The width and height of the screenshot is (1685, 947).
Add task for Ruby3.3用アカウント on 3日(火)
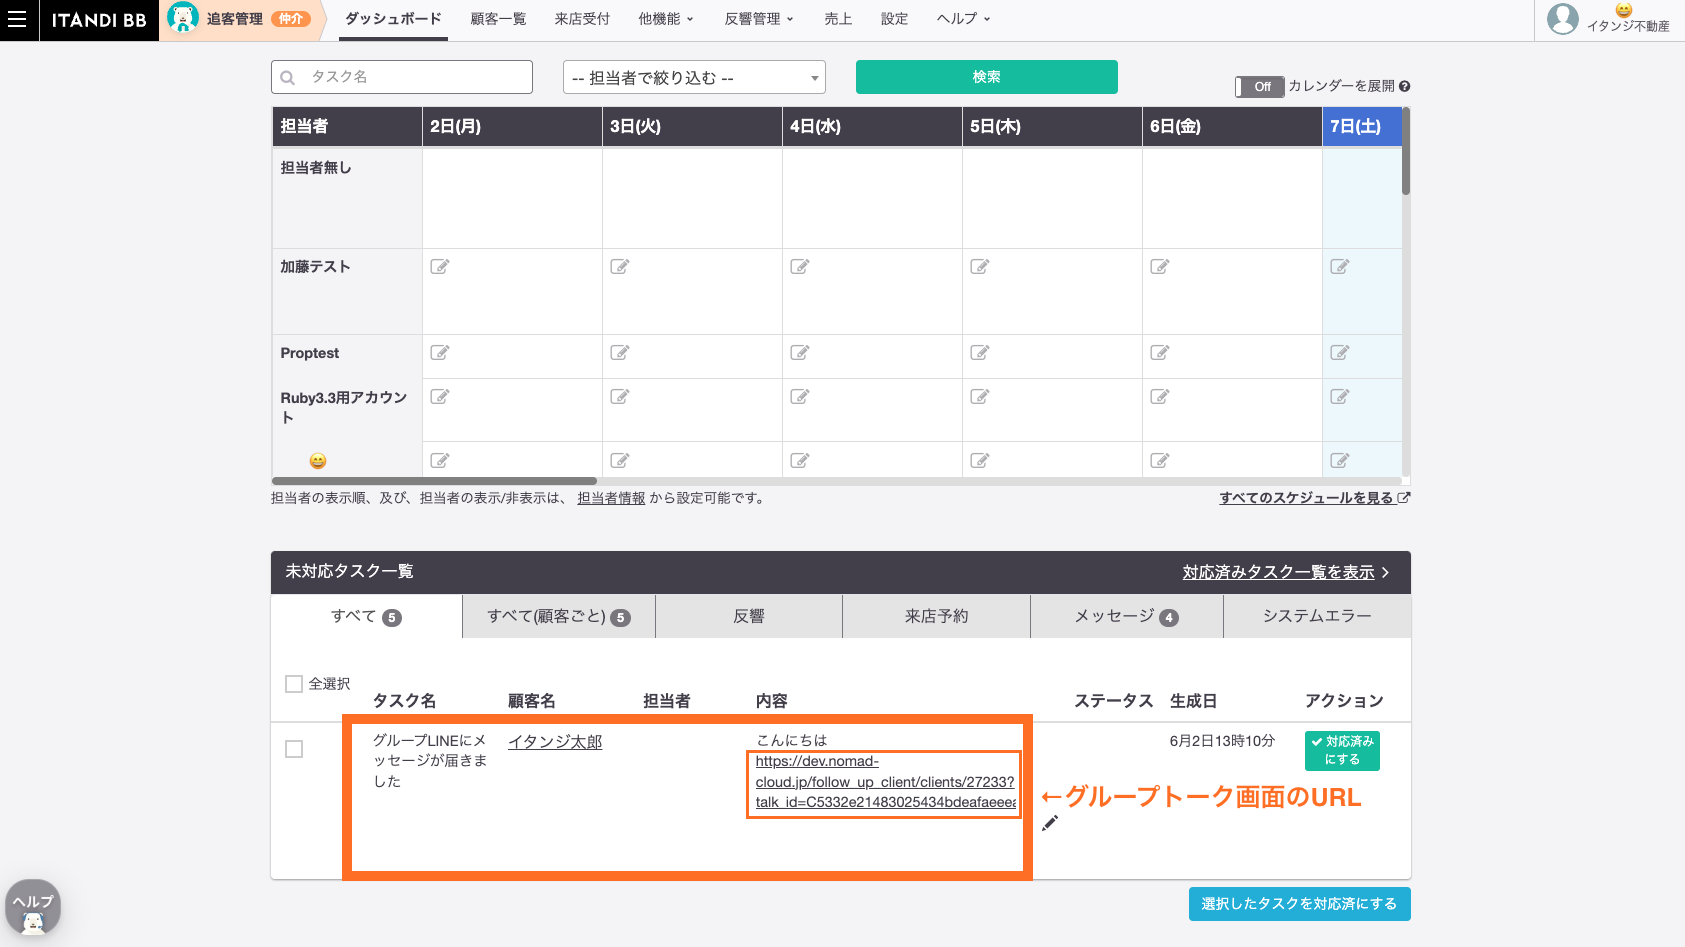[x=620, y=397]
